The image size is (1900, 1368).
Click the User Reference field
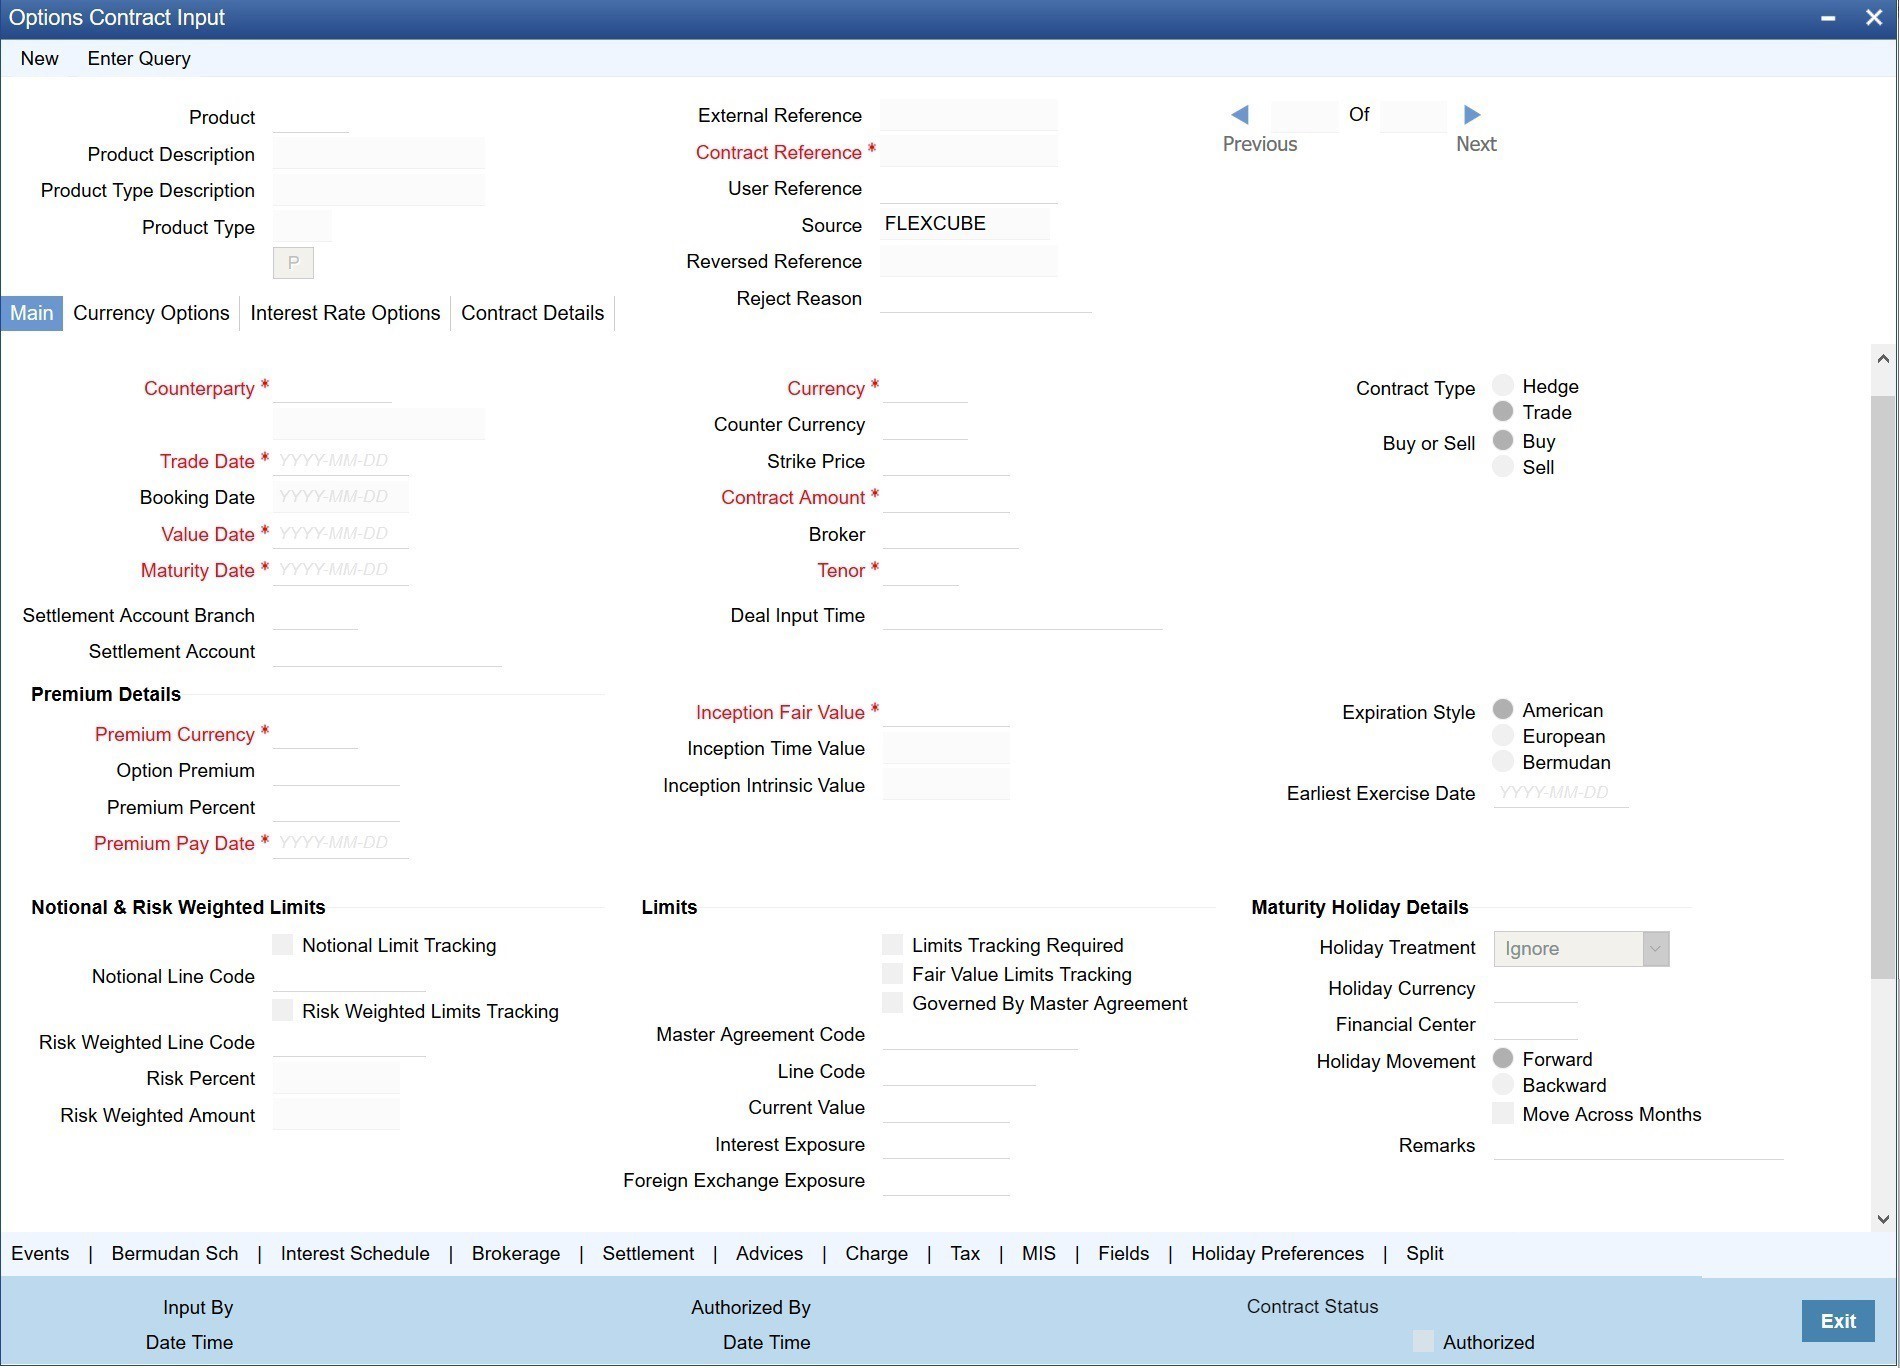[x=969, y=187]
